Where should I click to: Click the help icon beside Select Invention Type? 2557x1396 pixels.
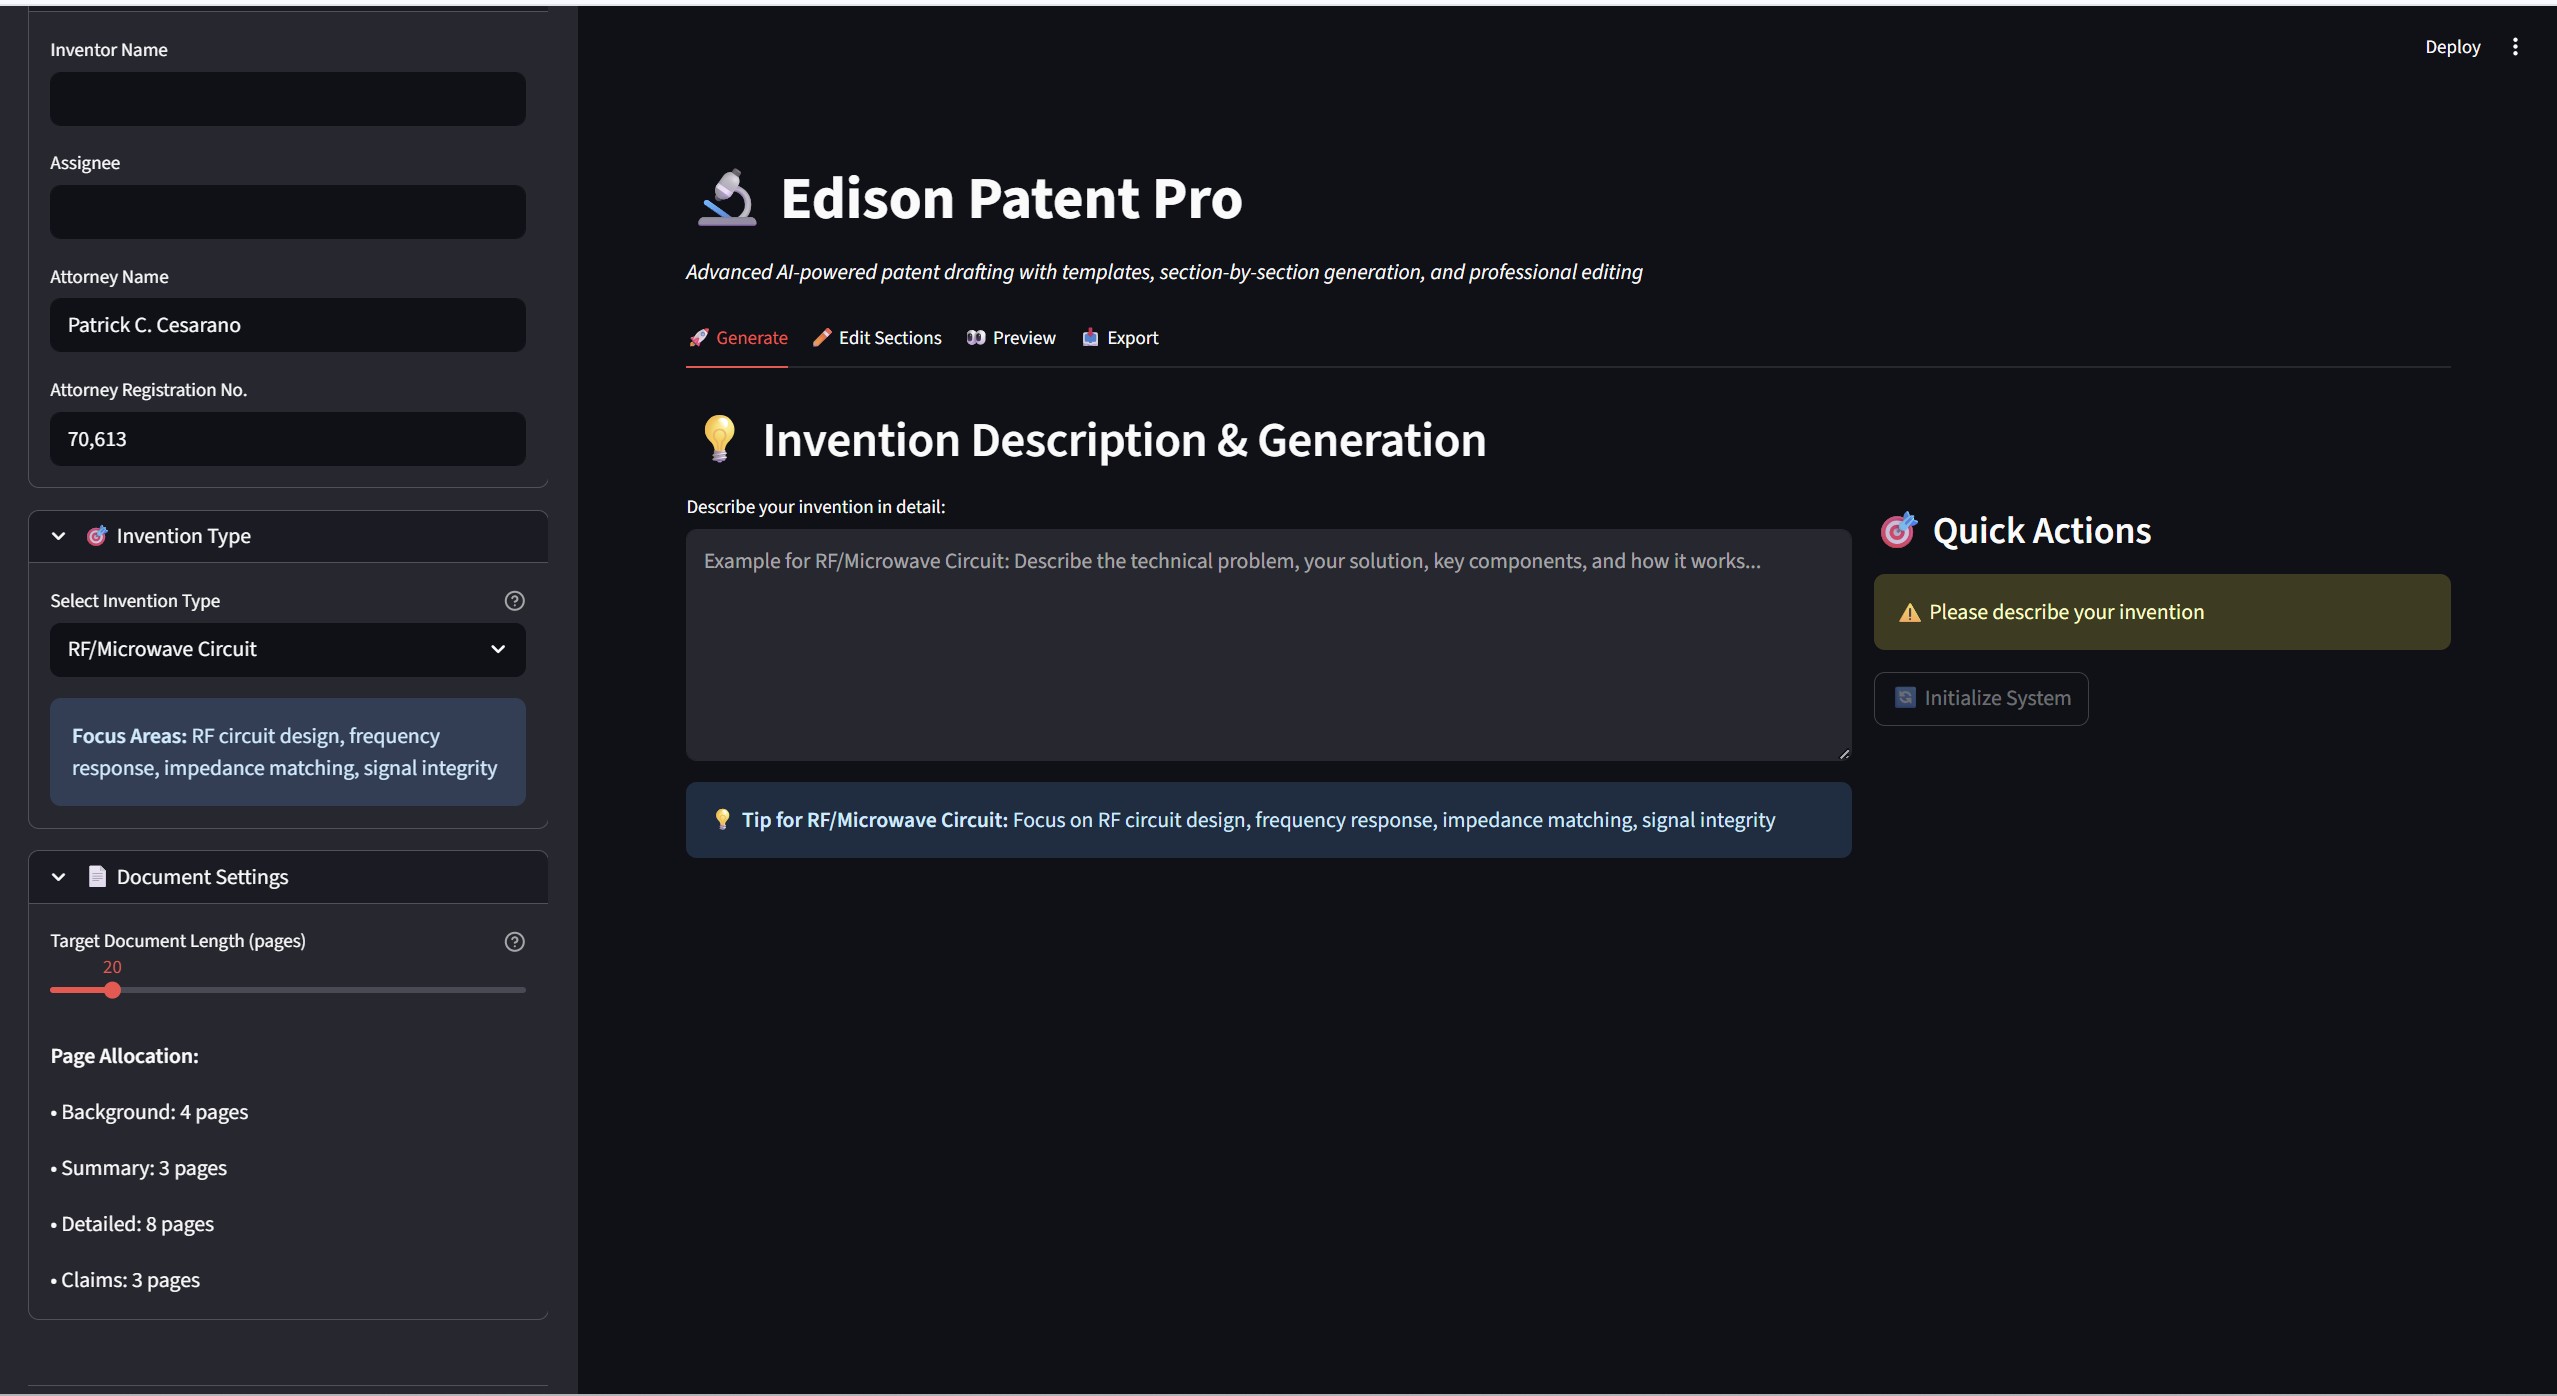[x=514, y=601]
